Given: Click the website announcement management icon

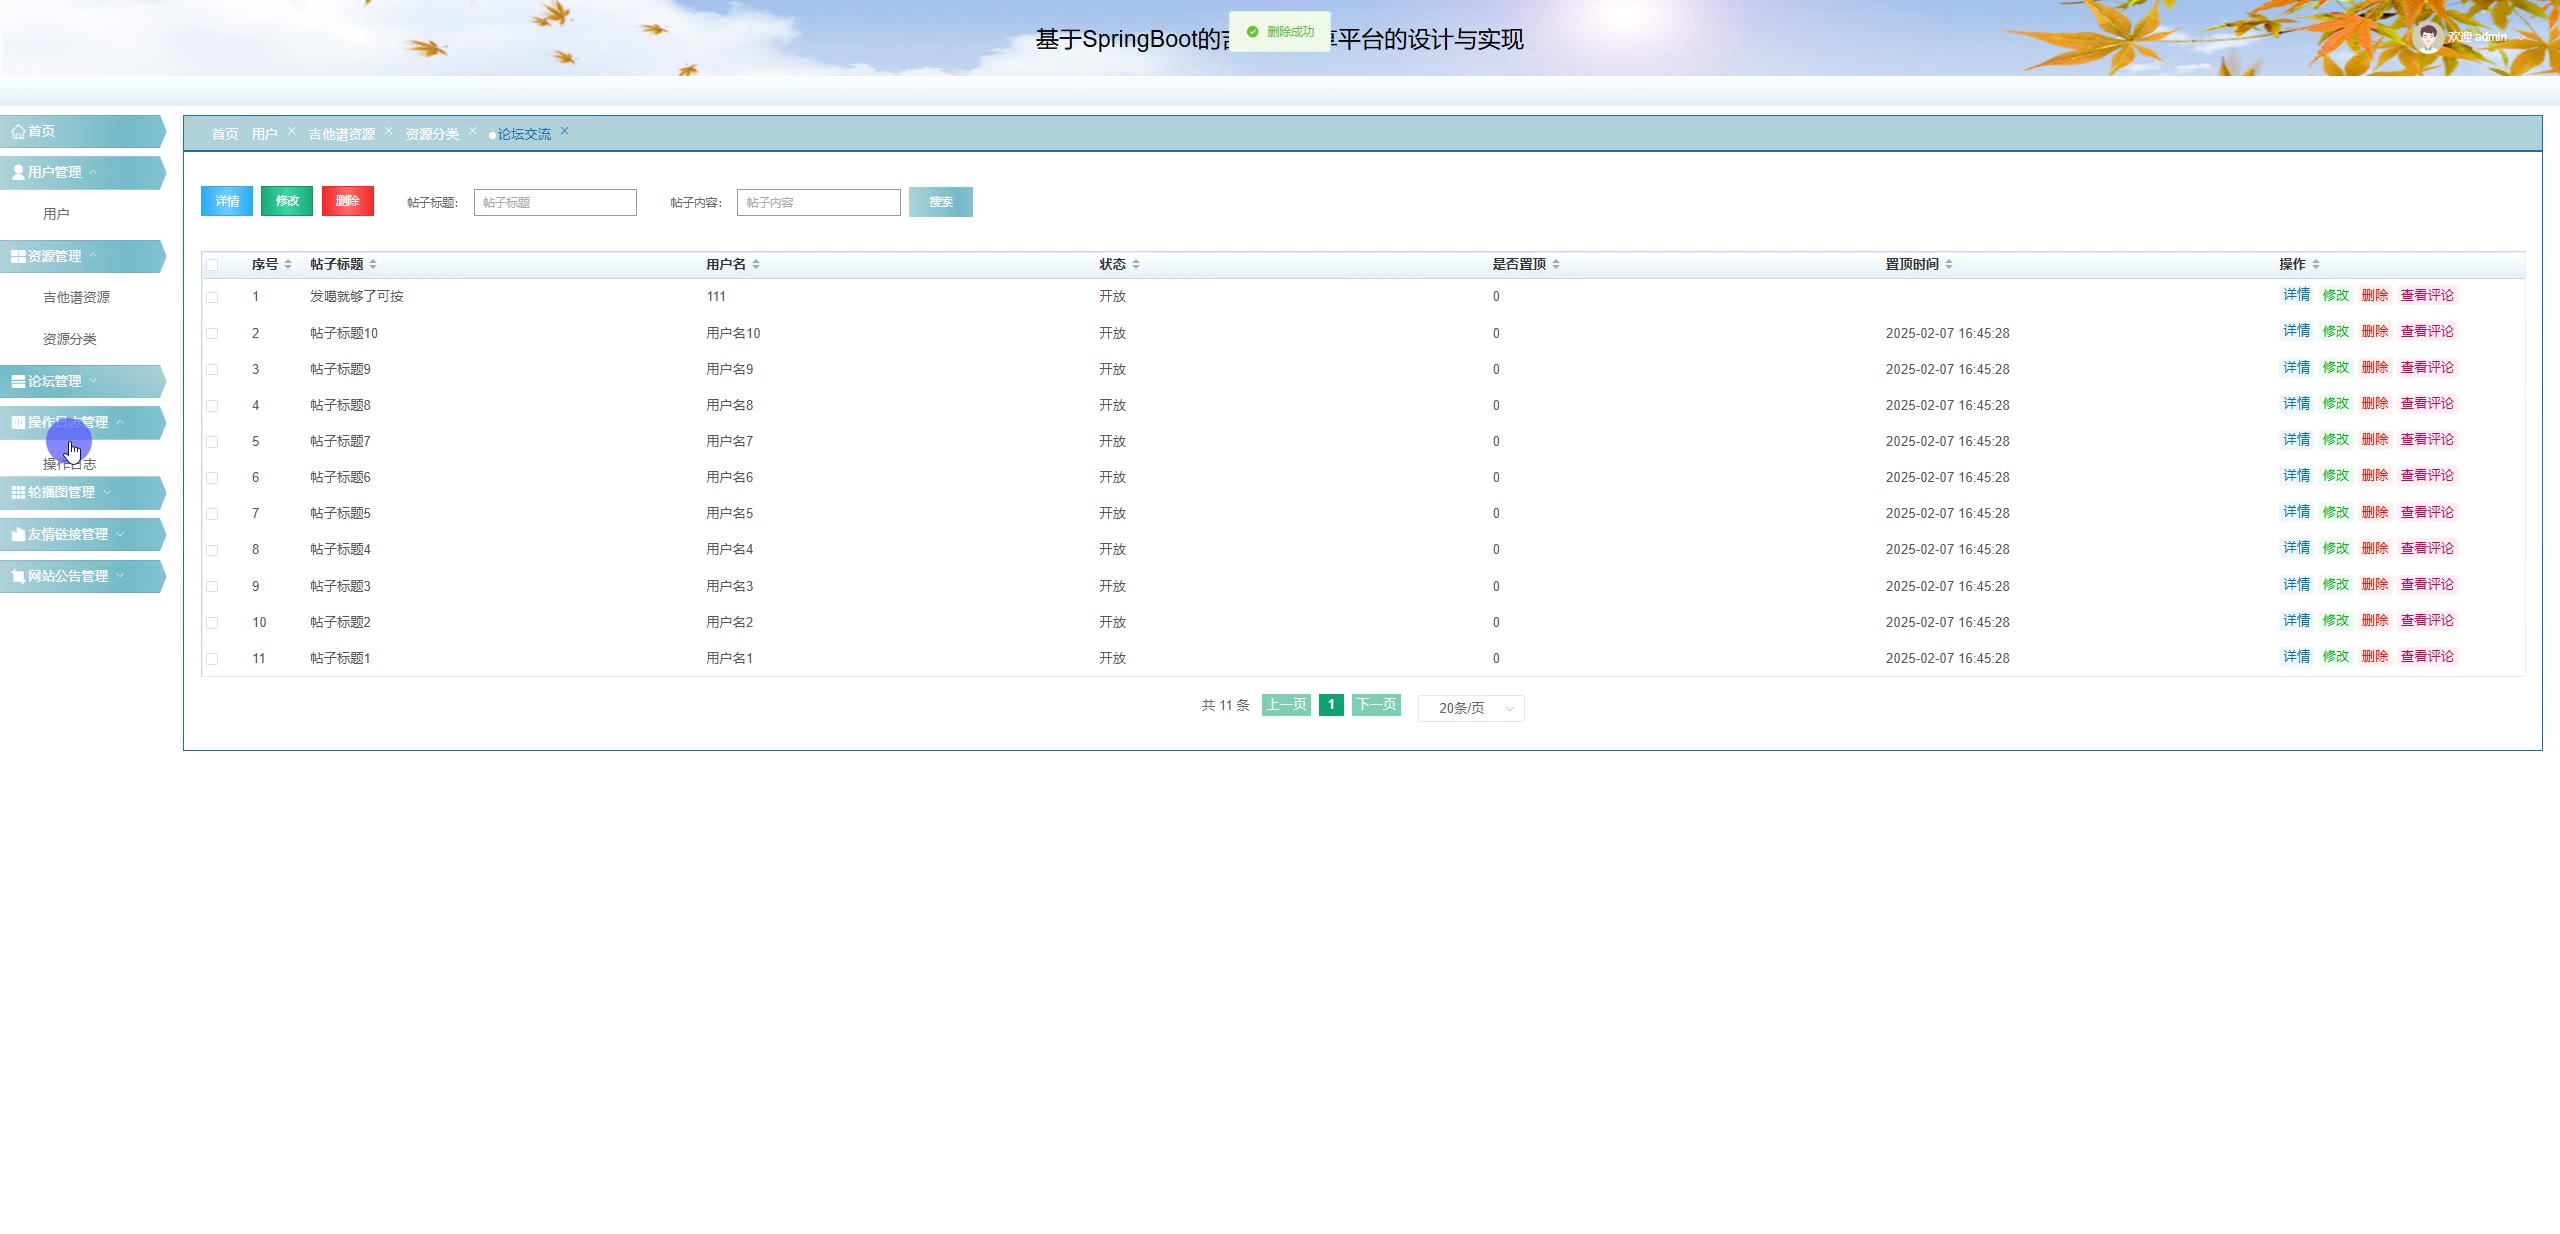Looking at the screenshot, I should [18, 577].
